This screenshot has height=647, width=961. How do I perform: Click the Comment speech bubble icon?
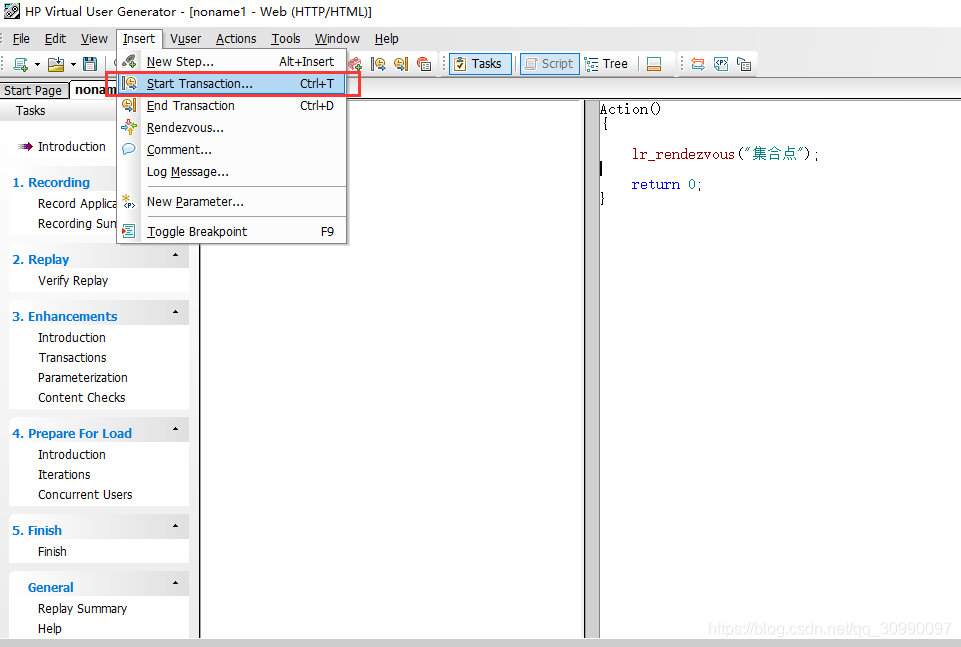[x=129, y=149]
